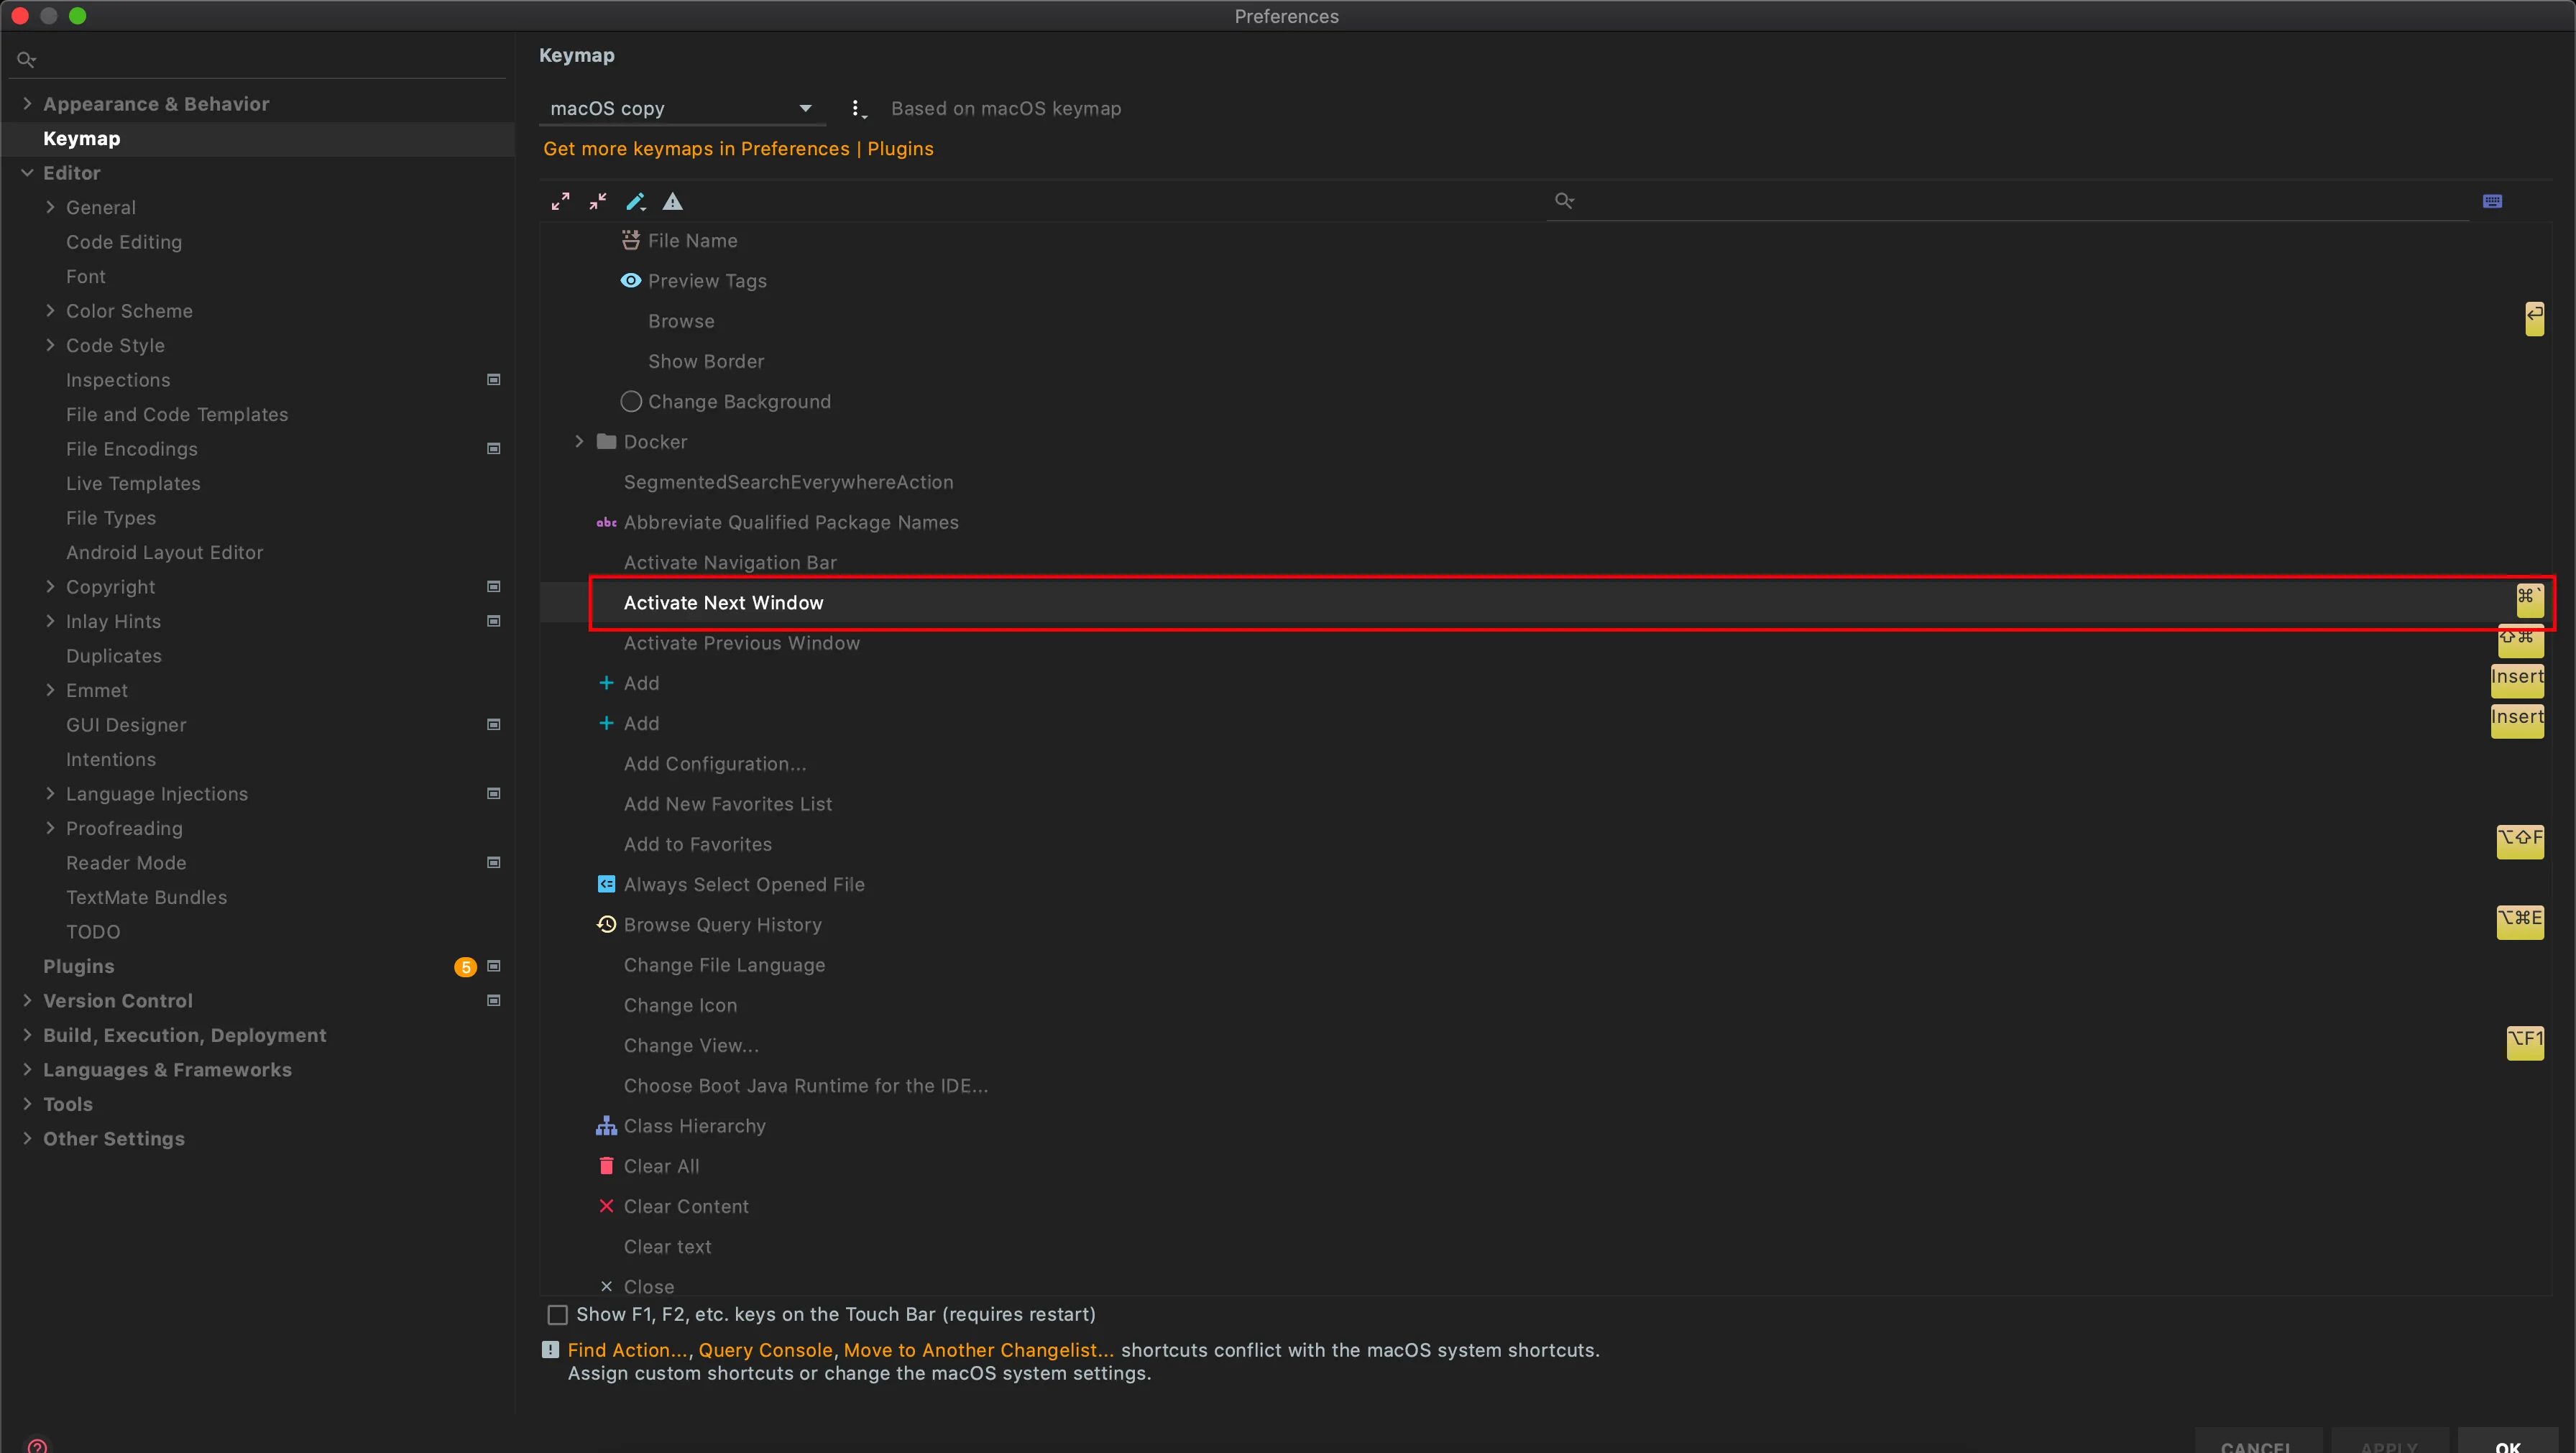Click the warning triangle conflicts filter icon
The width and height of the screenshot is (2576, 1453).
tap(673, 201)
